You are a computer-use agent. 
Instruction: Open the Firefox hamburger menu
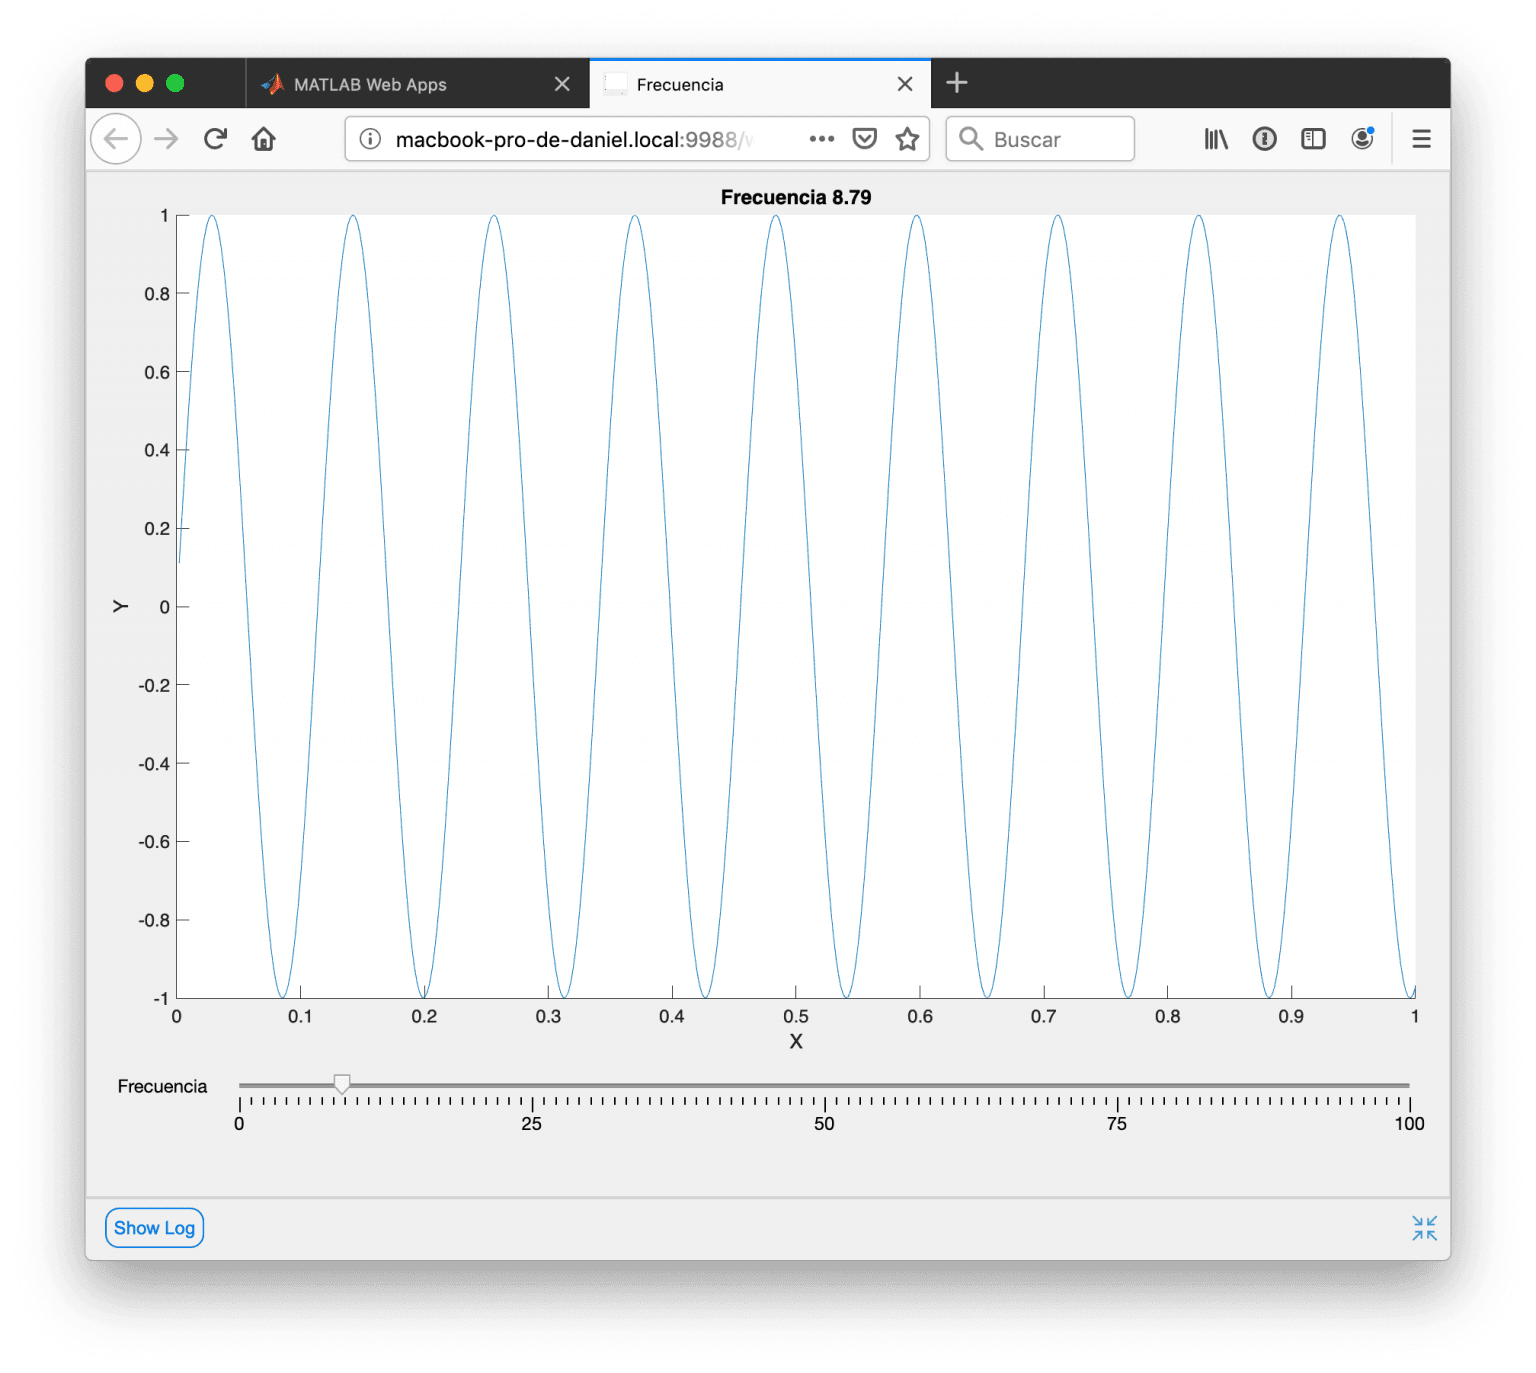click(1421, 139)
